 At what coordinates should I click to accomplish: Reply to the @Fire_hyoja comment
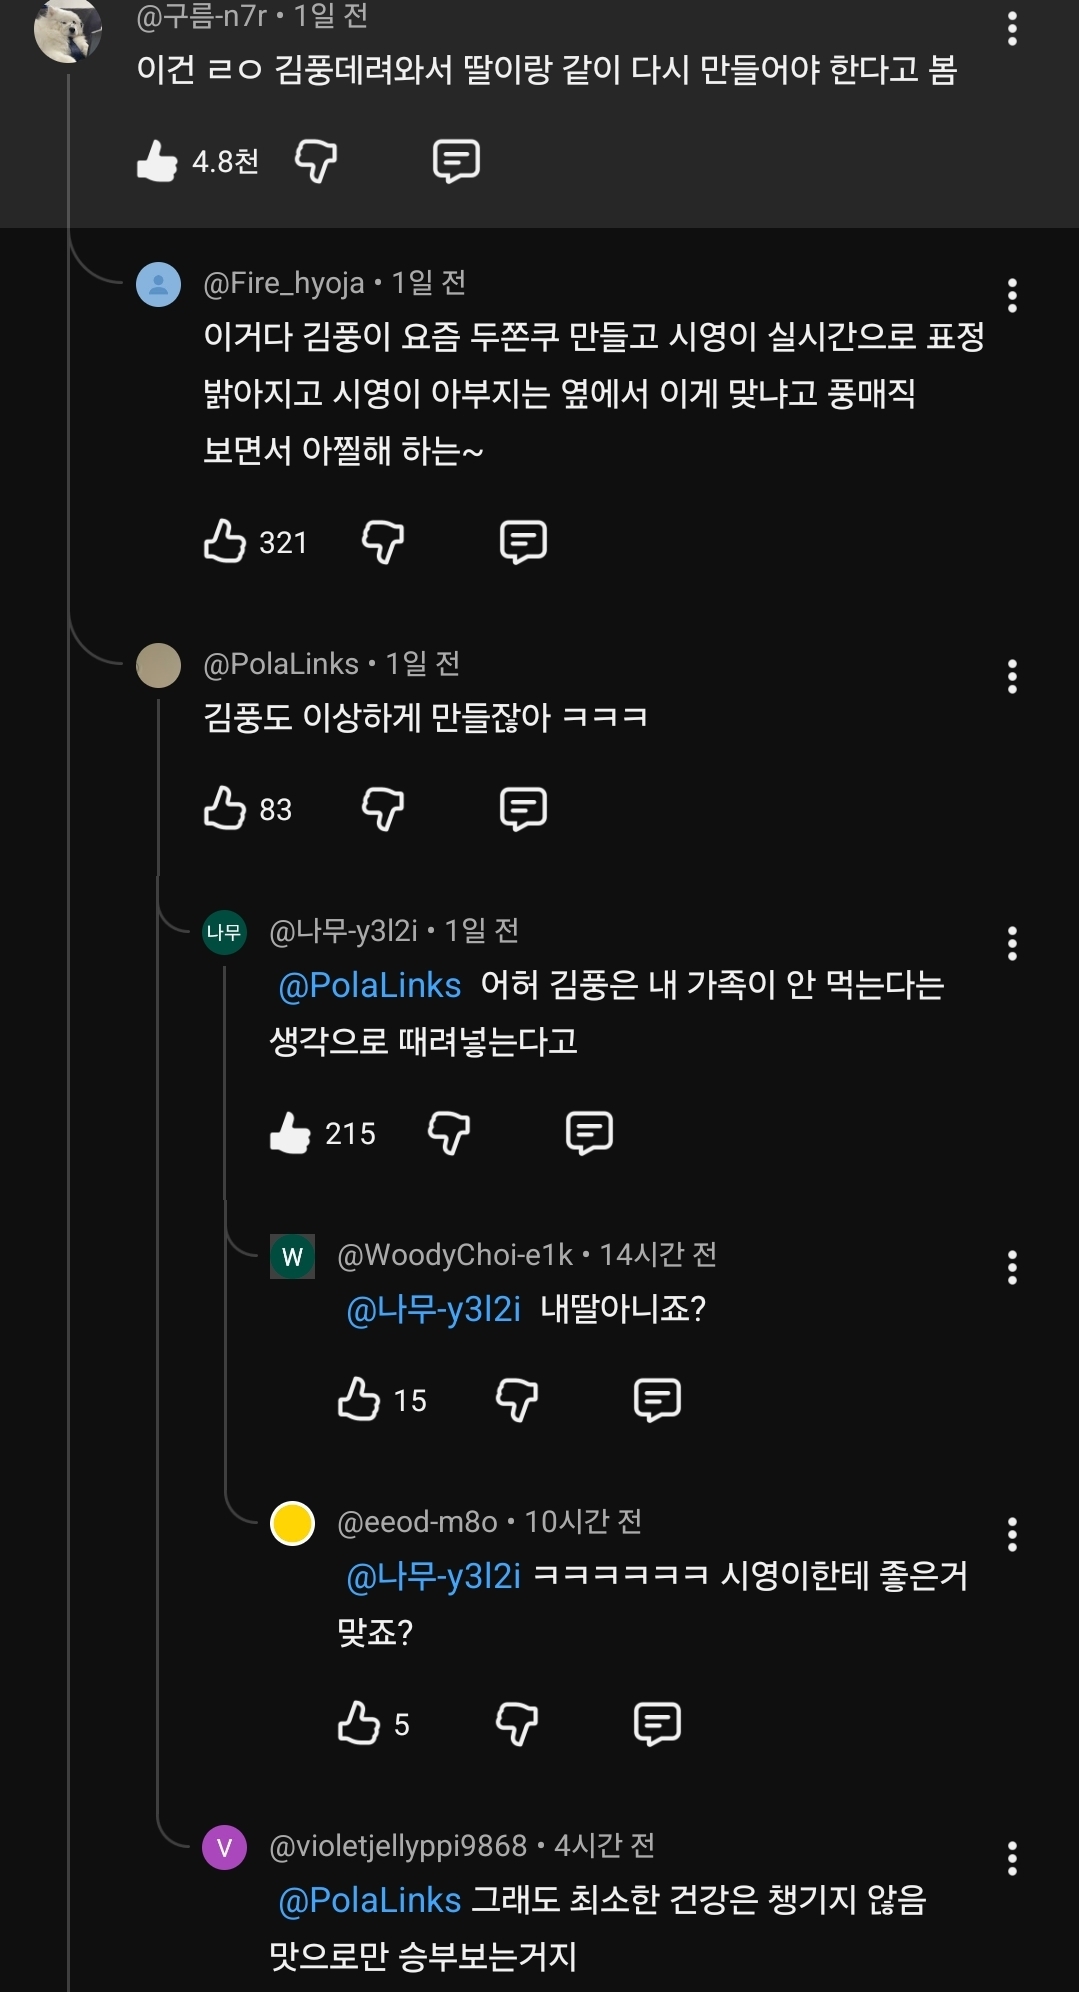[523, 542]
